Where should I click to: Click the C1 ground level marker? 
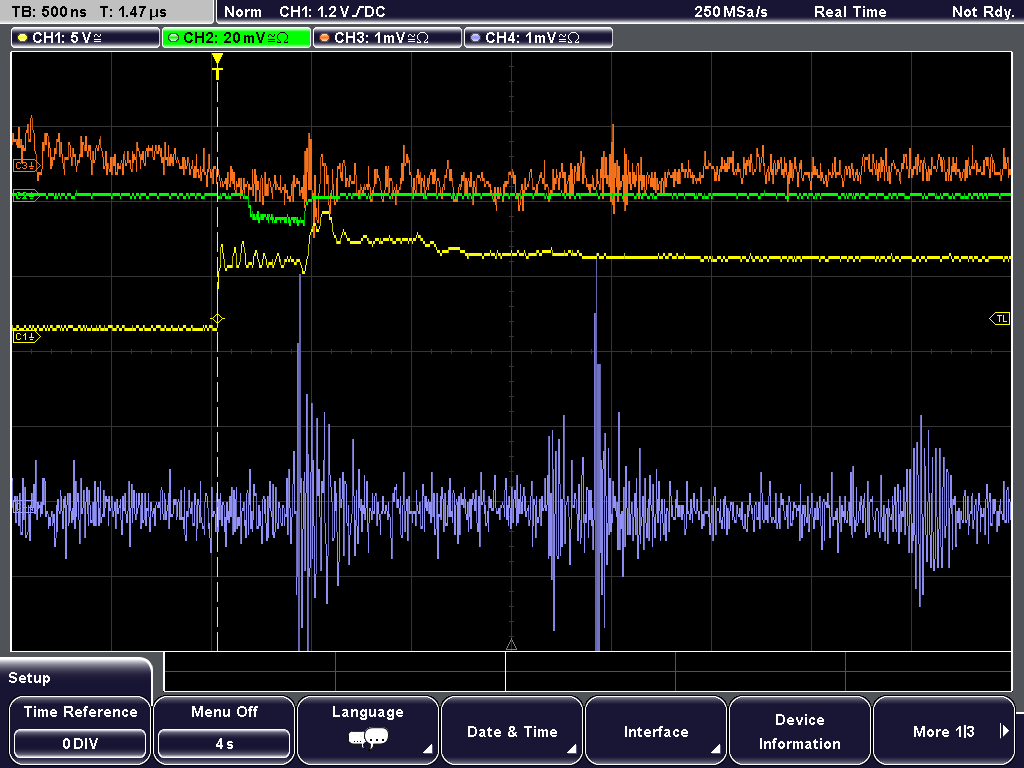(26, 337)
